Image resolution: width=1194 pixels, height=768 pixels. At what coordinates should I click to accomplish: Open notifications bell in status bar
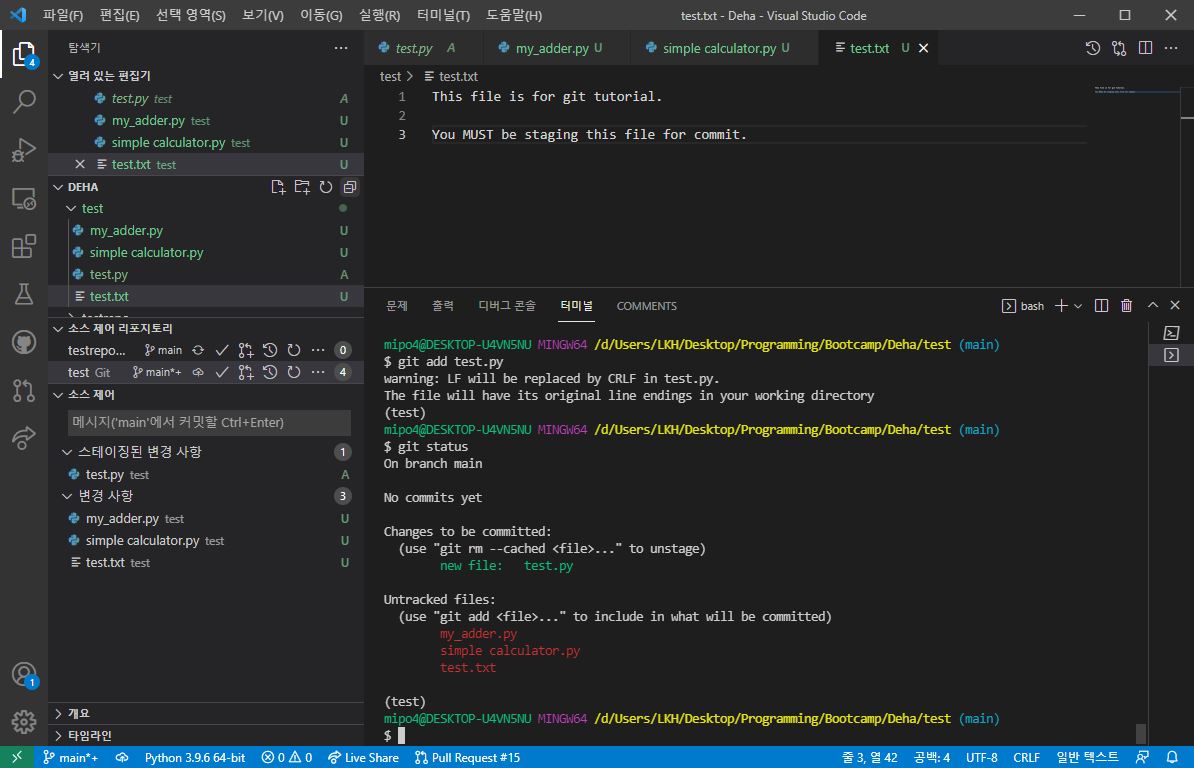pos(1173,757)
